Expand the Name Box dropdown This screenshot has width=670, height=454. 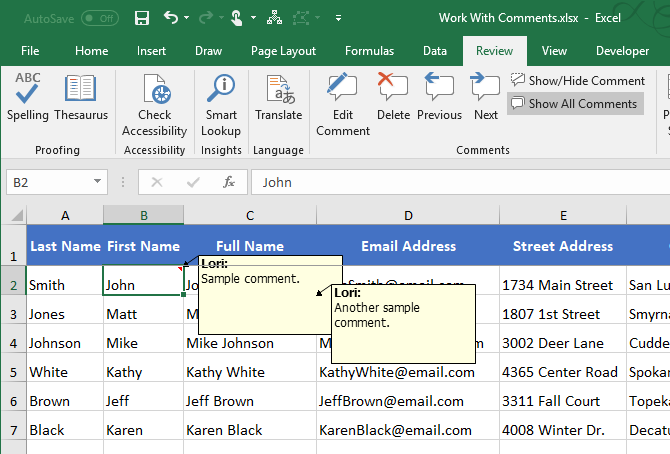(x=97, y=182)
